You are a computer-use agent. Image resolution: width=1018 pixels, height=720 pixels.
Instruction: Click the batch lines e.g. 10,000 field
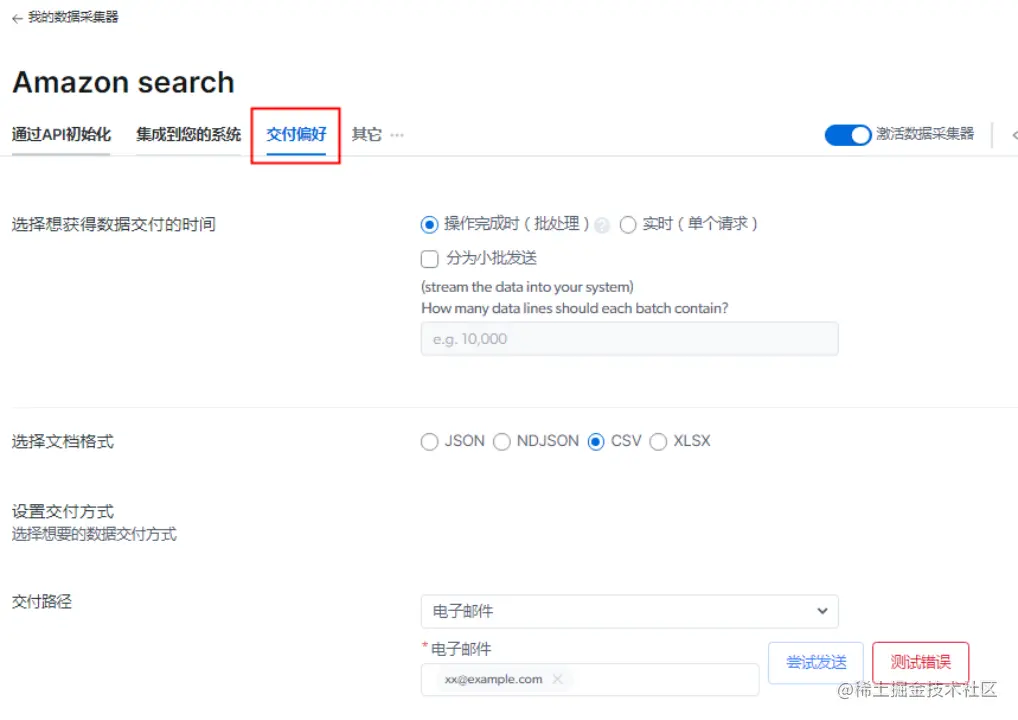click(629, 339)
